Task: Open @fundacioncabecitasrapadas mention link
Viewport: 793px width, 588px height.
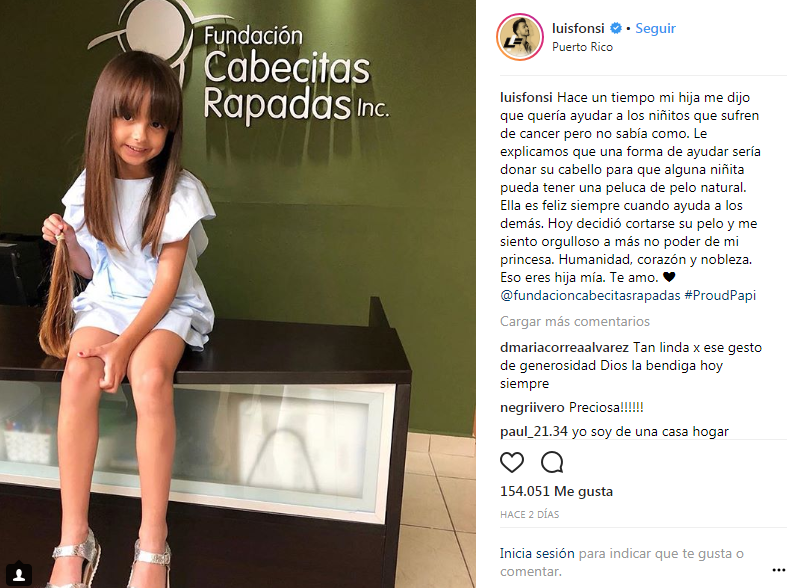Action: pos(590,295)
